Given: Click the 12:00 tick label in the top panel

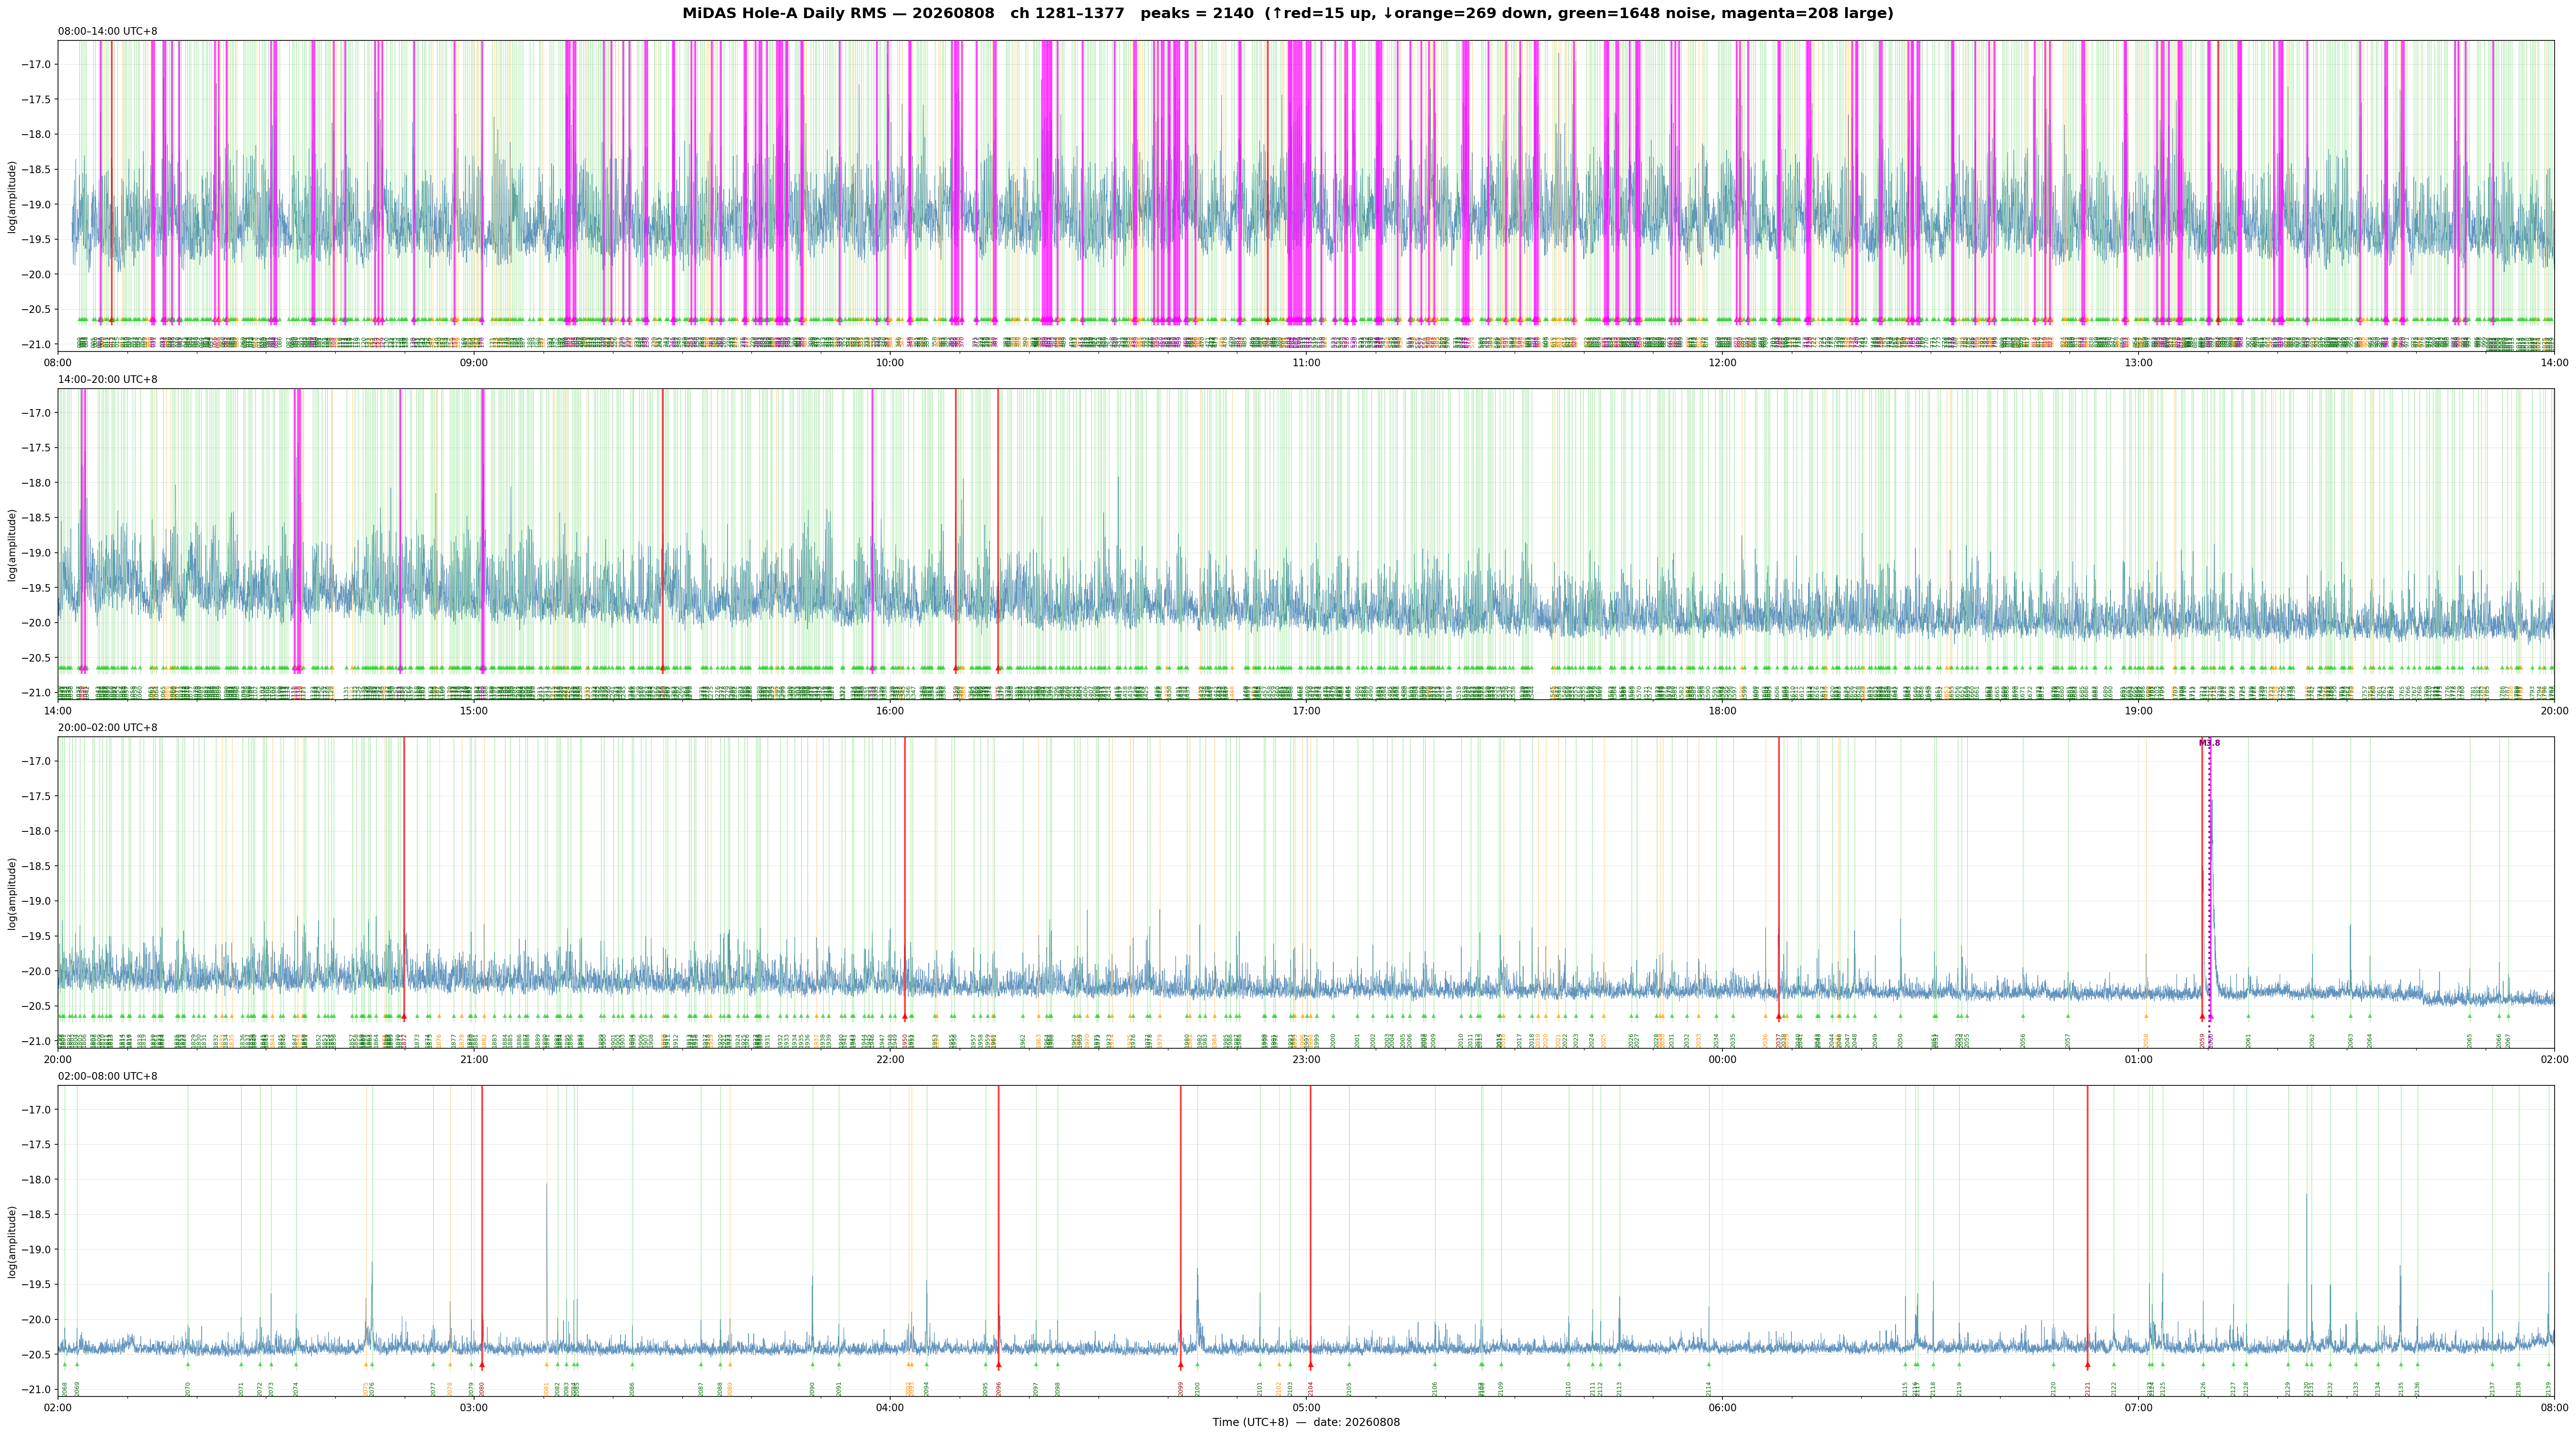Looking at the screenshot, I should 1722,362.
